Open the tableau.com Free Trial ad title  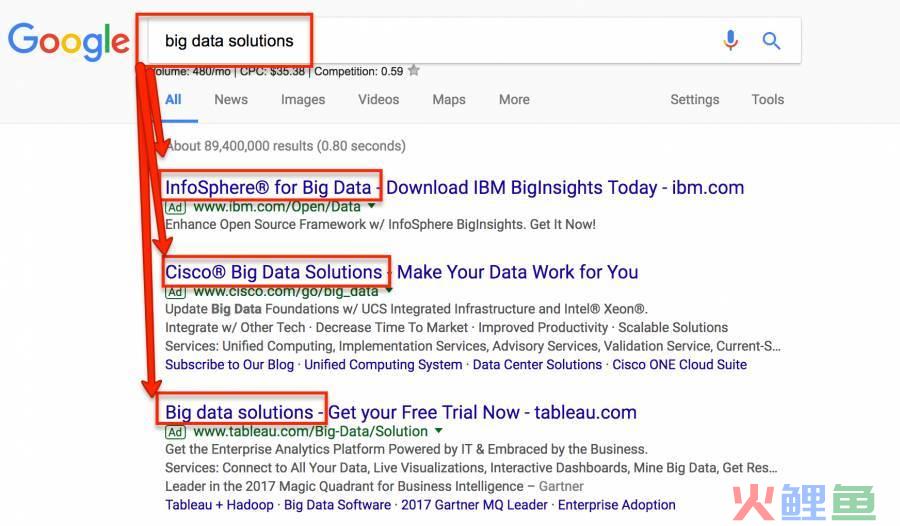click(x=401, y=412)
